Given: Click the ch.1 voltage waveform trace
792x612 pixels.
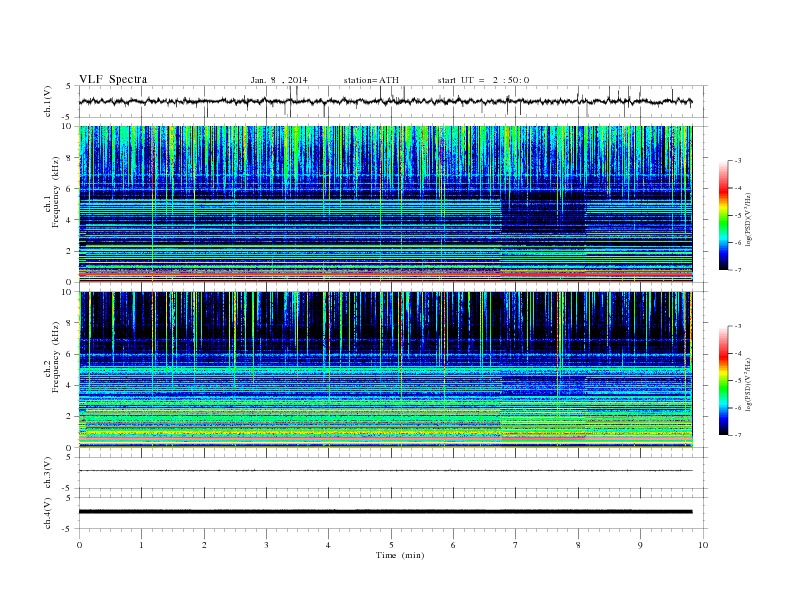Looking at the screenshot, I should 385,101.
